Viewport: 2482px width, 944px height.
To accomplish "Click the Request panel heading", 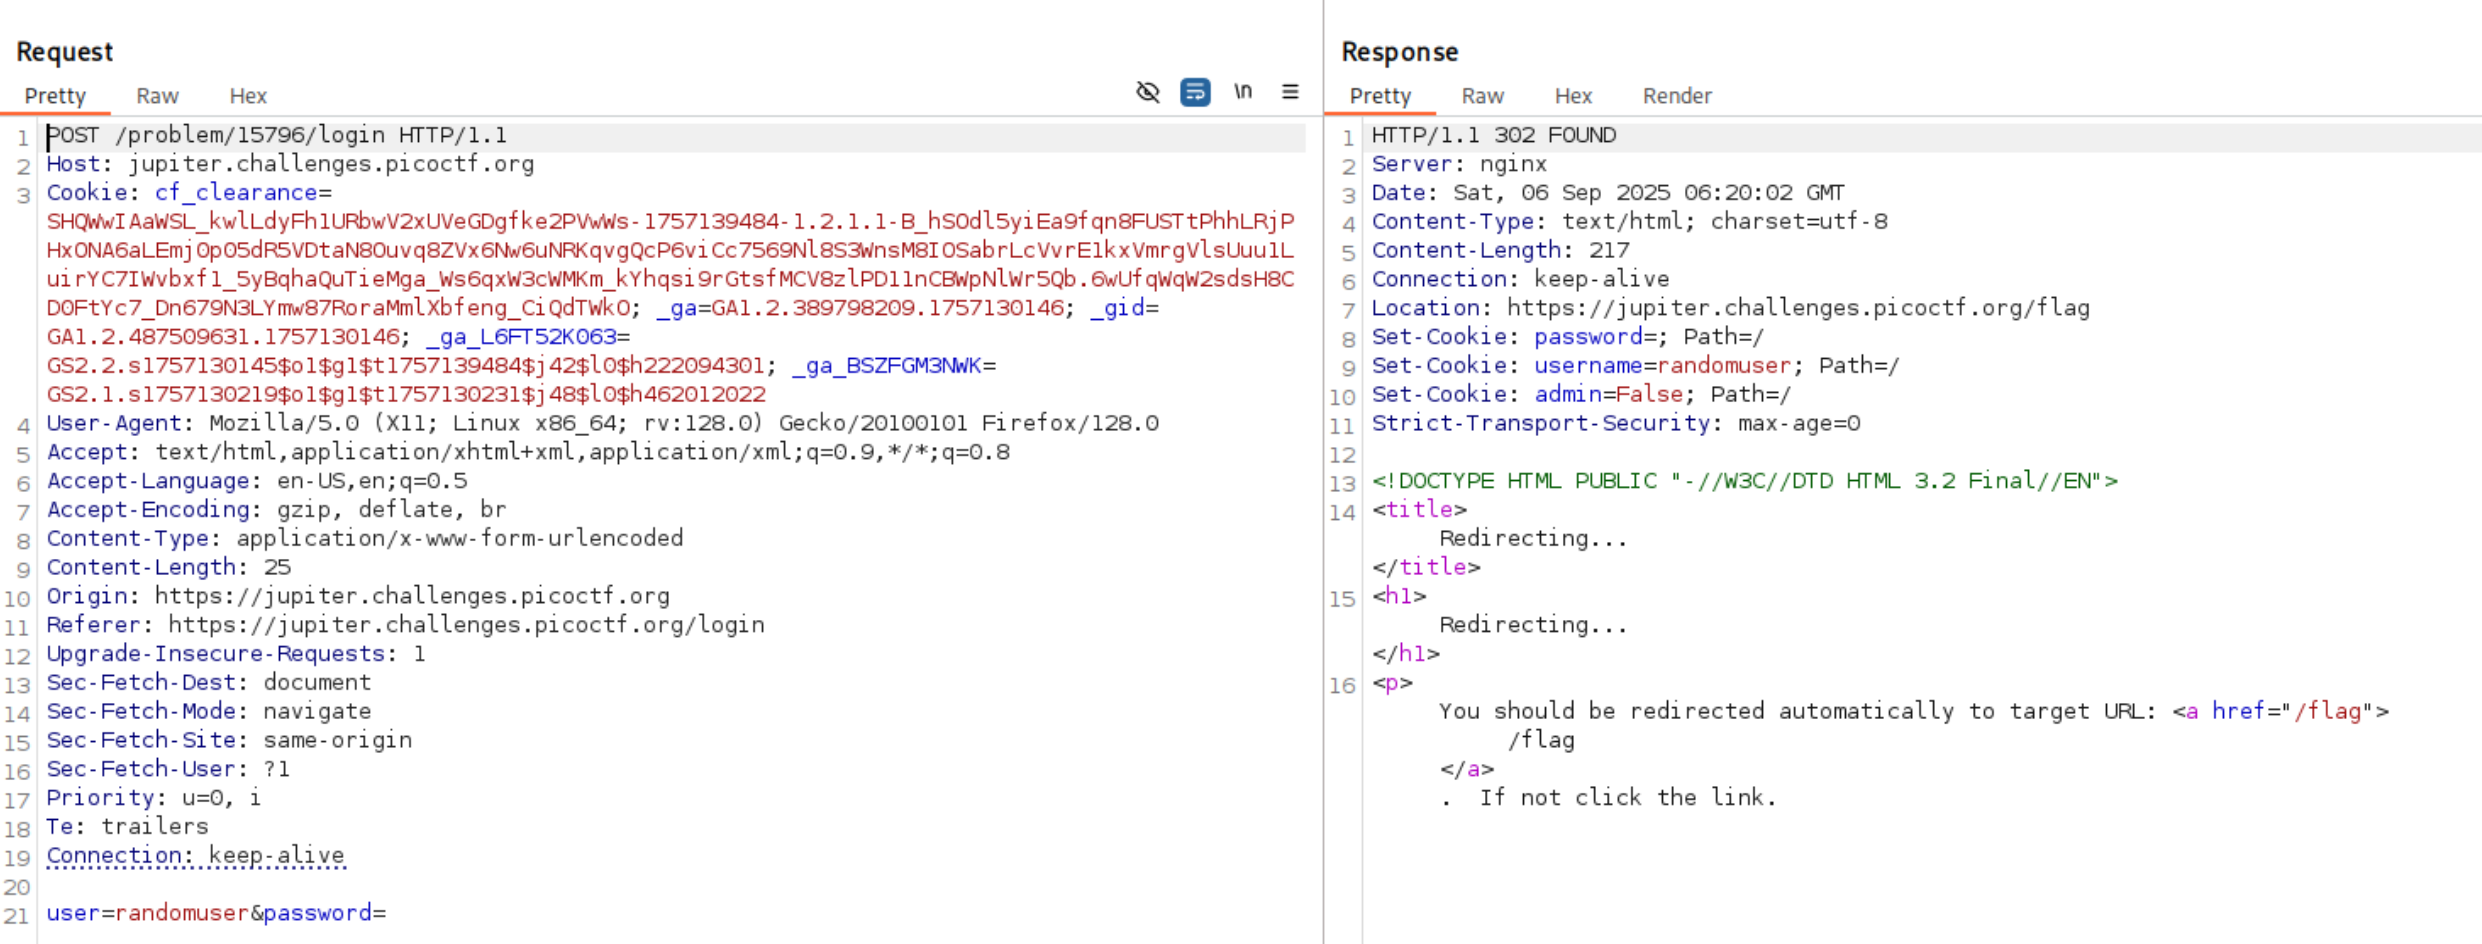I will pos(65,52).
